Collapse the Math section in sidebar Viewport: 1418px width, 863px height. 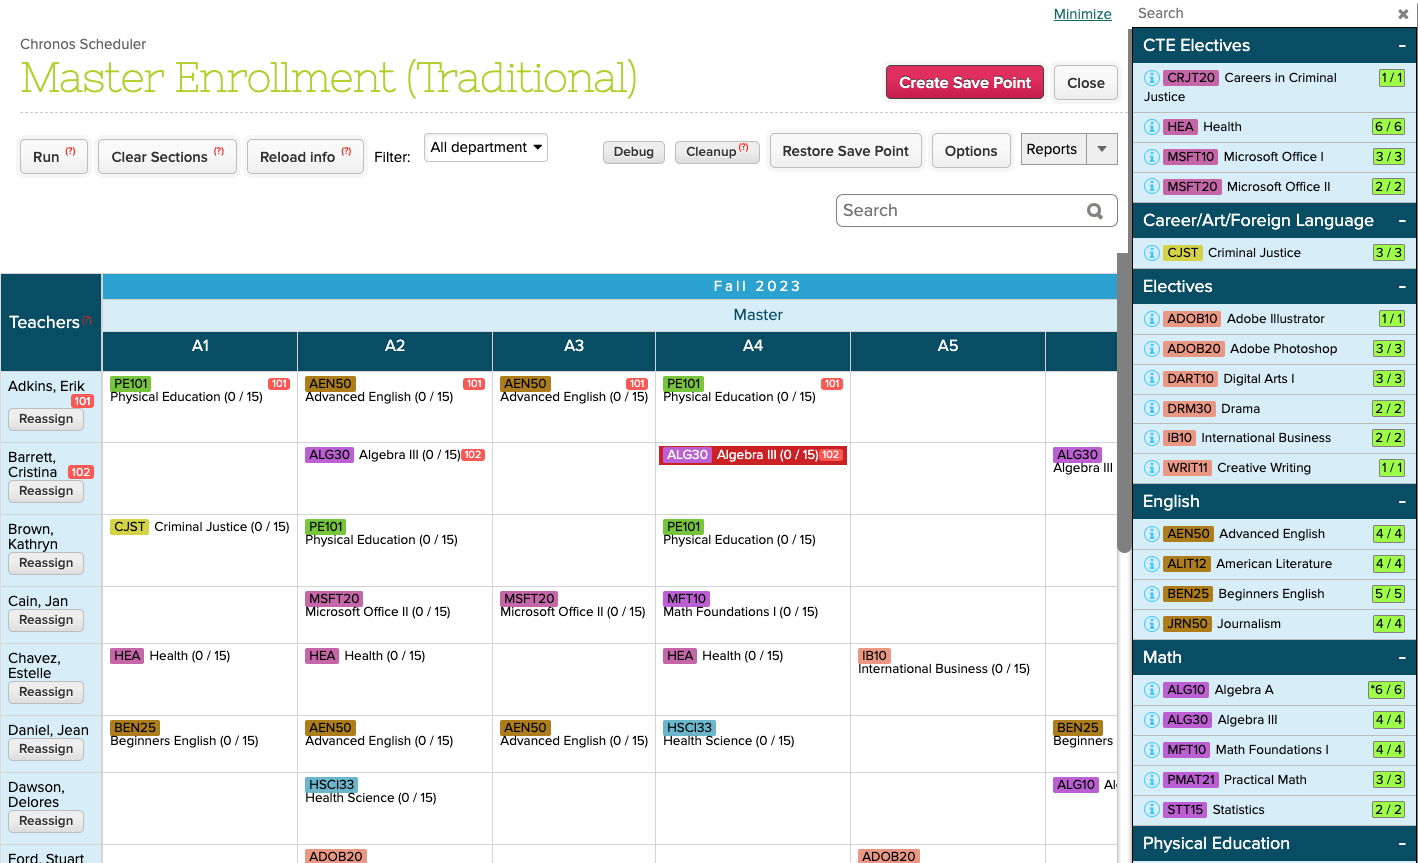(x=1402, y=658)
